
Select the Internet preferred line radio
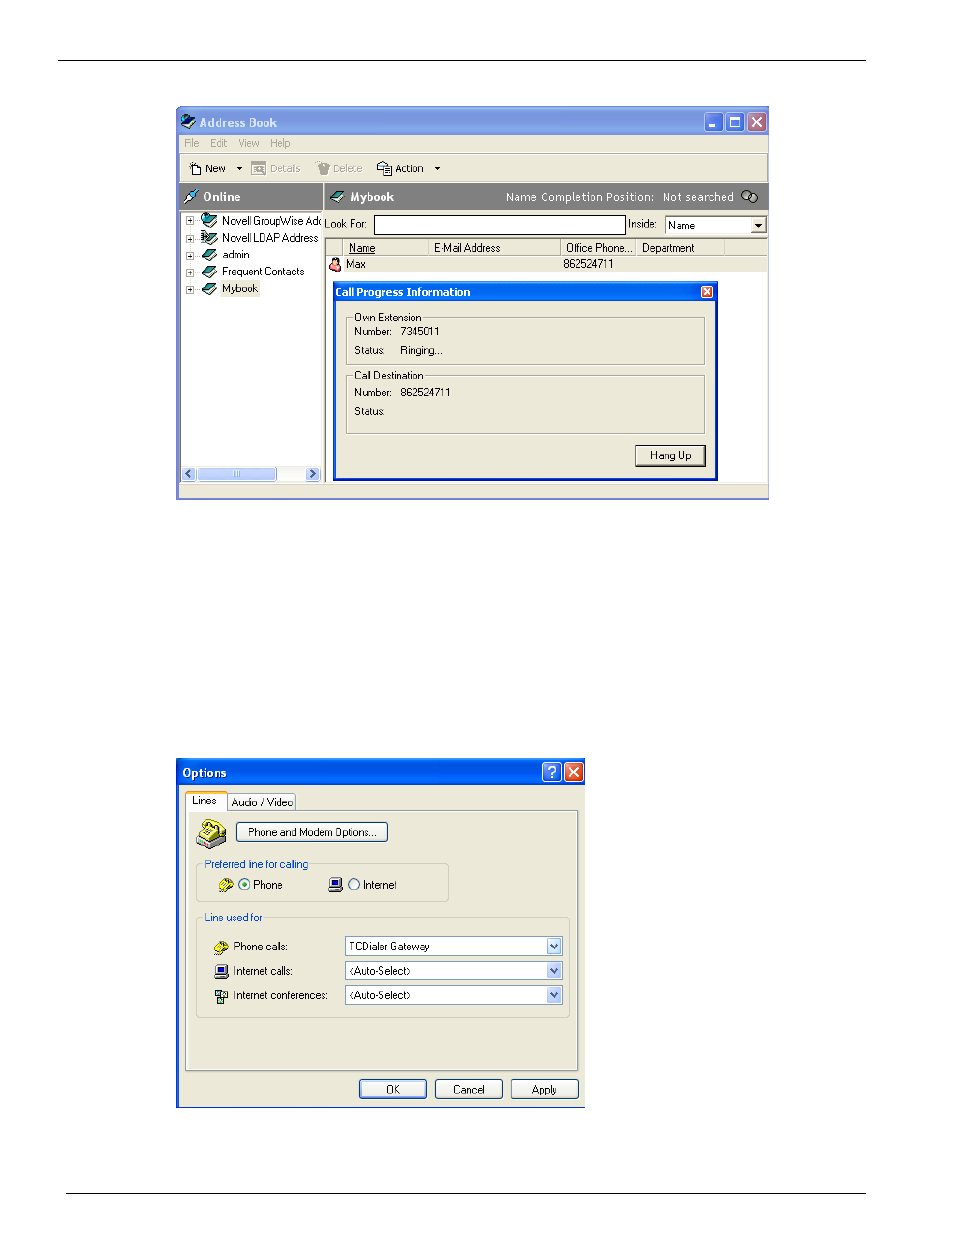pyautogui.click(x=354, y=885)
